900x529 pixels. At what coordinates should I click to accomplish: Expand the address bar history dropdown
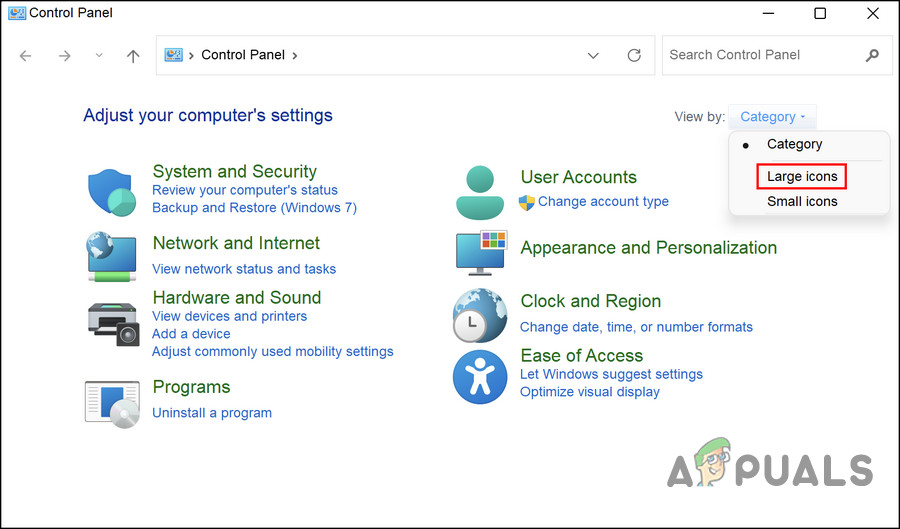[x=593, y=56]
